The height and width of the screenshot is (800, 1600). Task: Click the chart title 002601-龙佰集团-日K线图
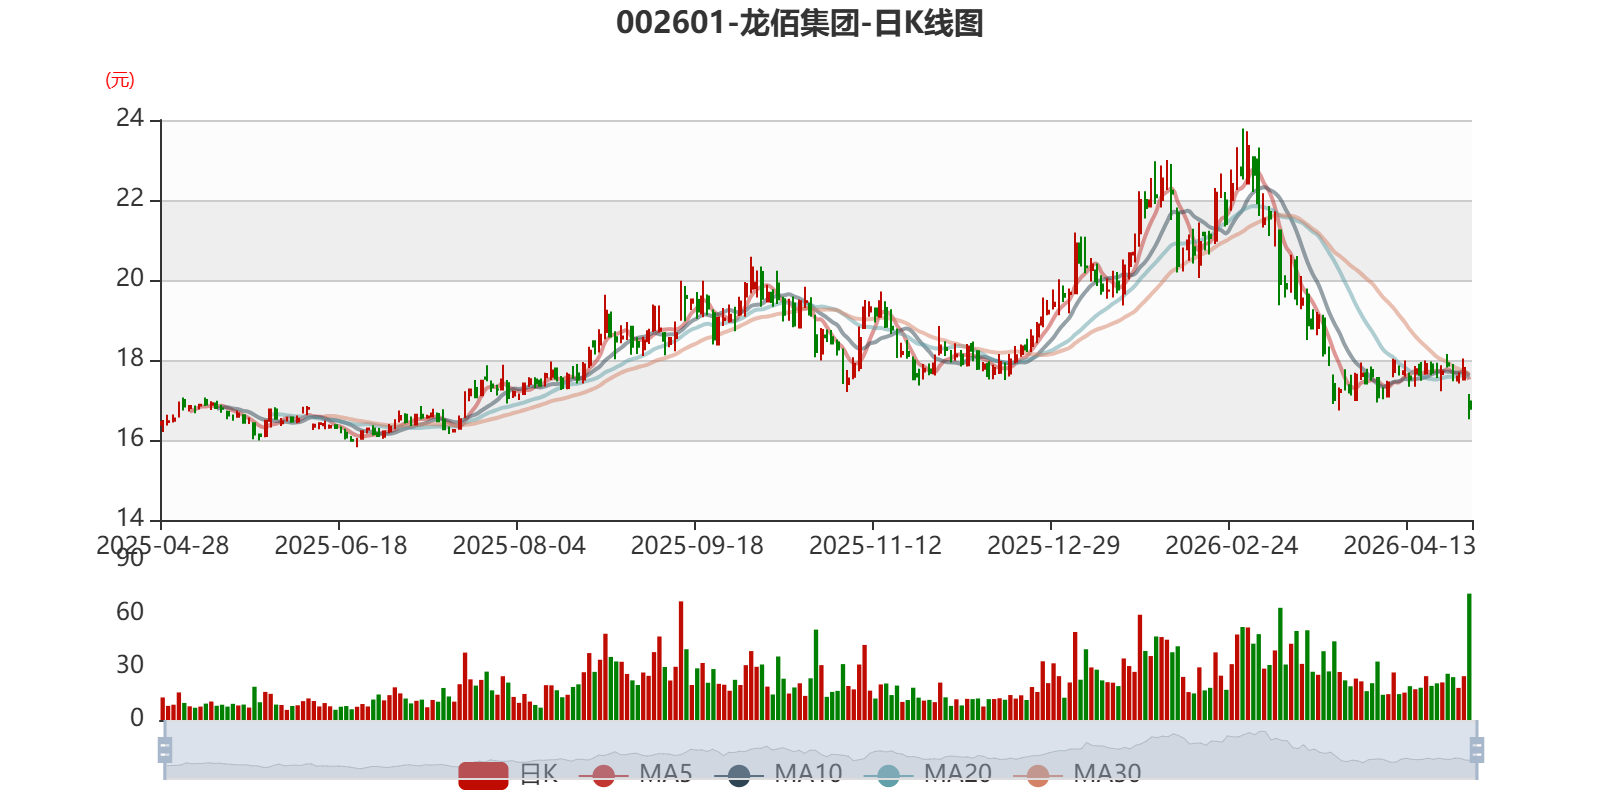click(x=800, y=23)
